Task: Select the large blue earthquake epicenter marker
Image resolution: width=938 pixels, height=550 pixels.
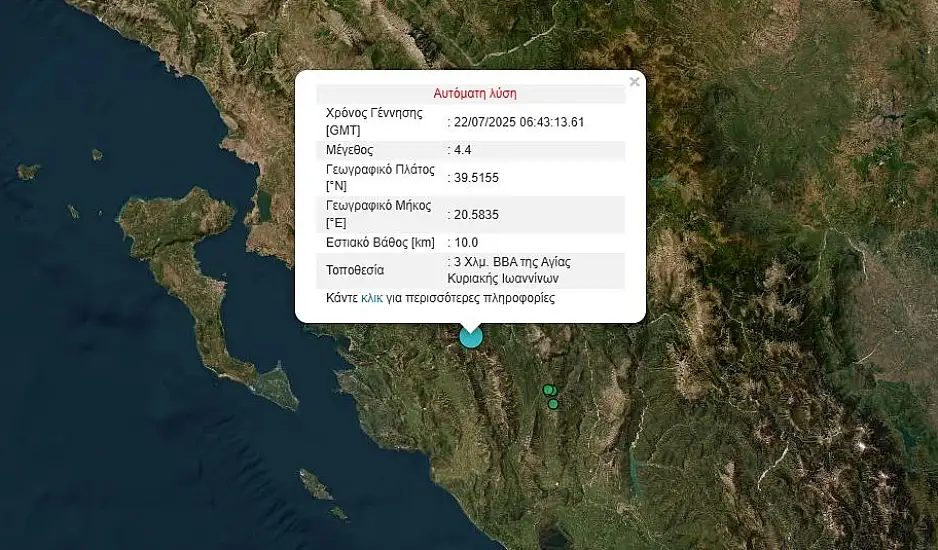Action: tap(471, 337)
